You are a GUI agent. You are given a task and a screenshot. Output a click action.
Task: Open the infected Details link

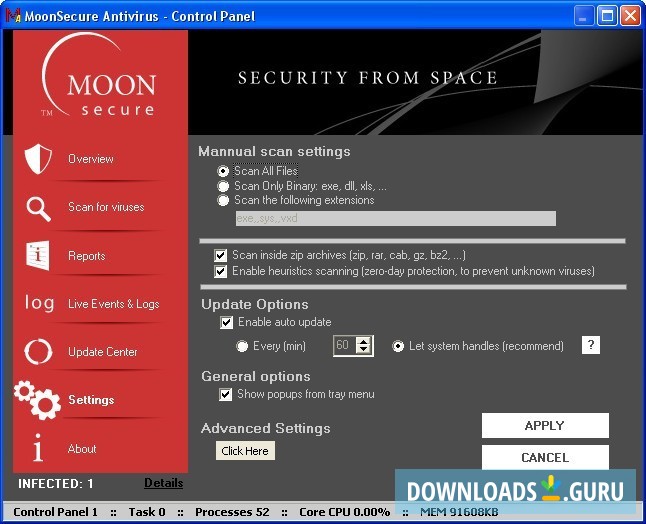164,483
